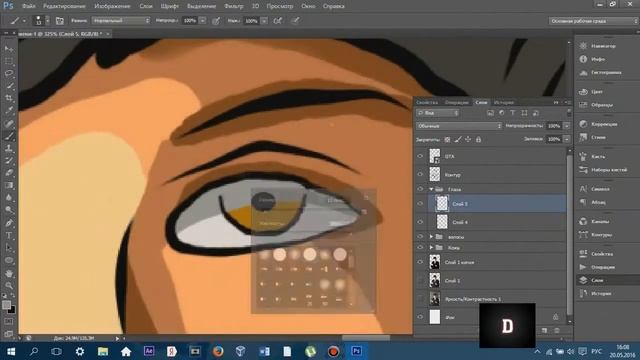Viewport: 640px width, 360px height.
Task: Hide the Контур layer
Action: [420, 174]
